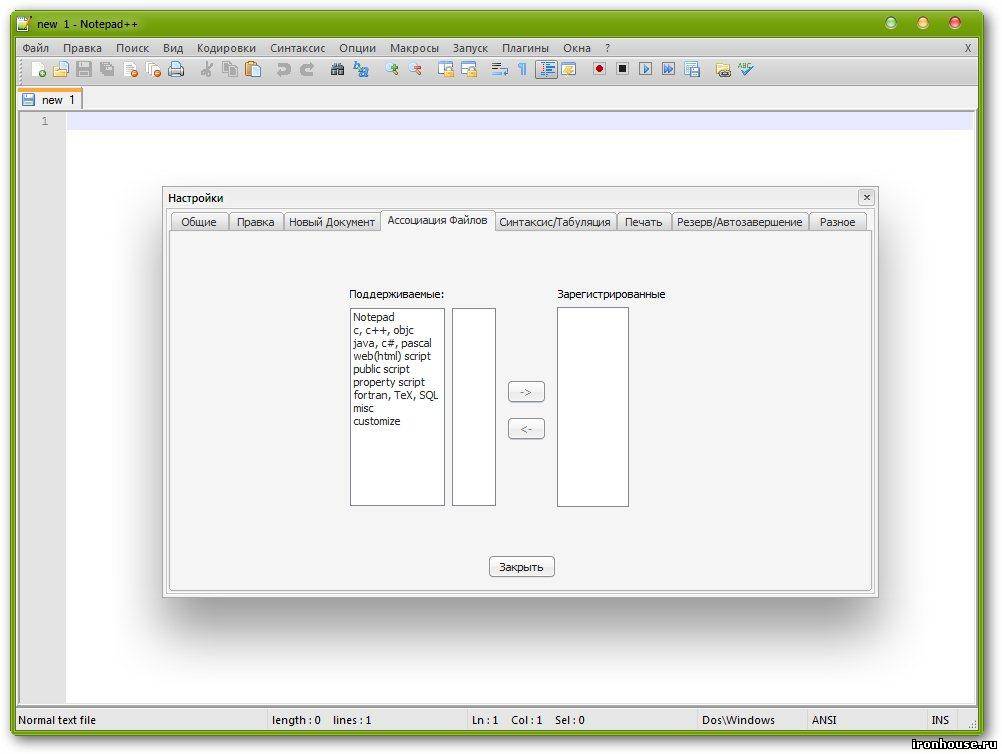This screenshot has width=1002, height=754.
Task: Open the Плагины menu
Action: pos(525,48)
